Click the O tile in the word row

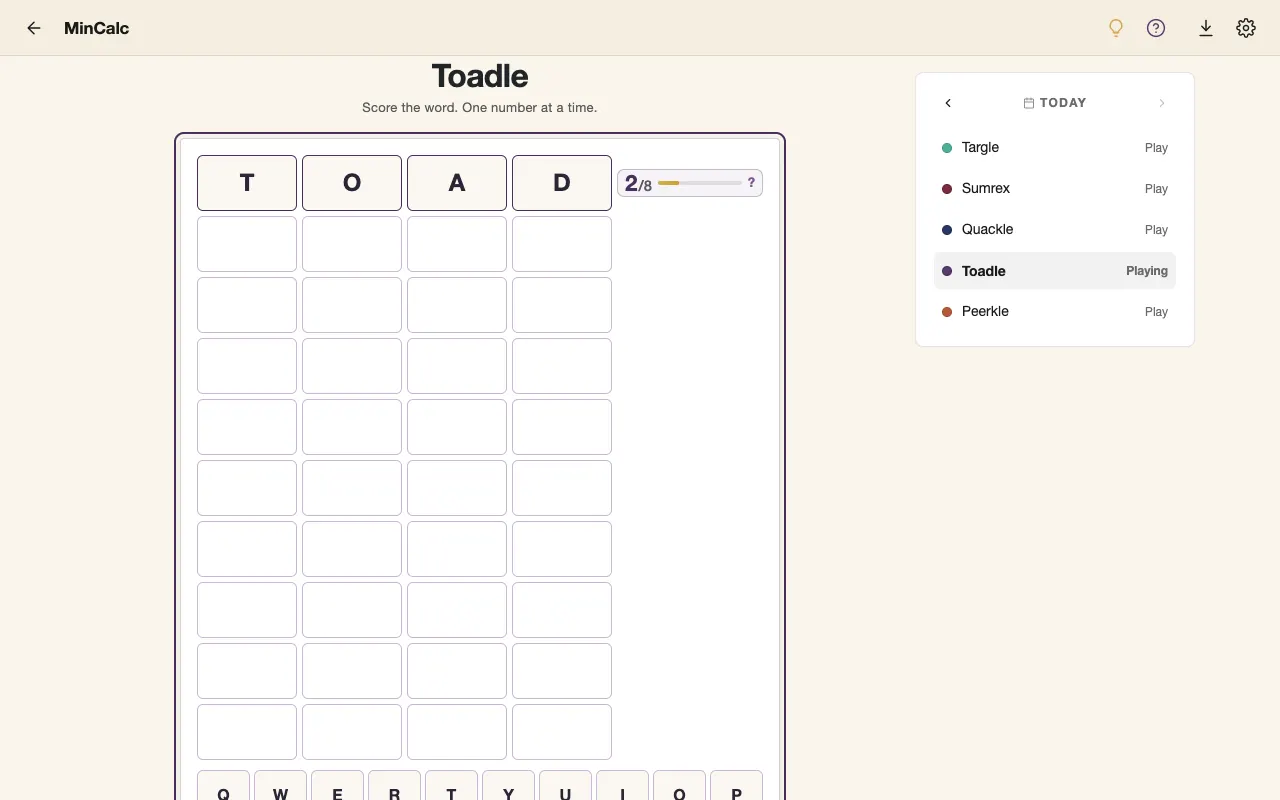tap(352, 183)
